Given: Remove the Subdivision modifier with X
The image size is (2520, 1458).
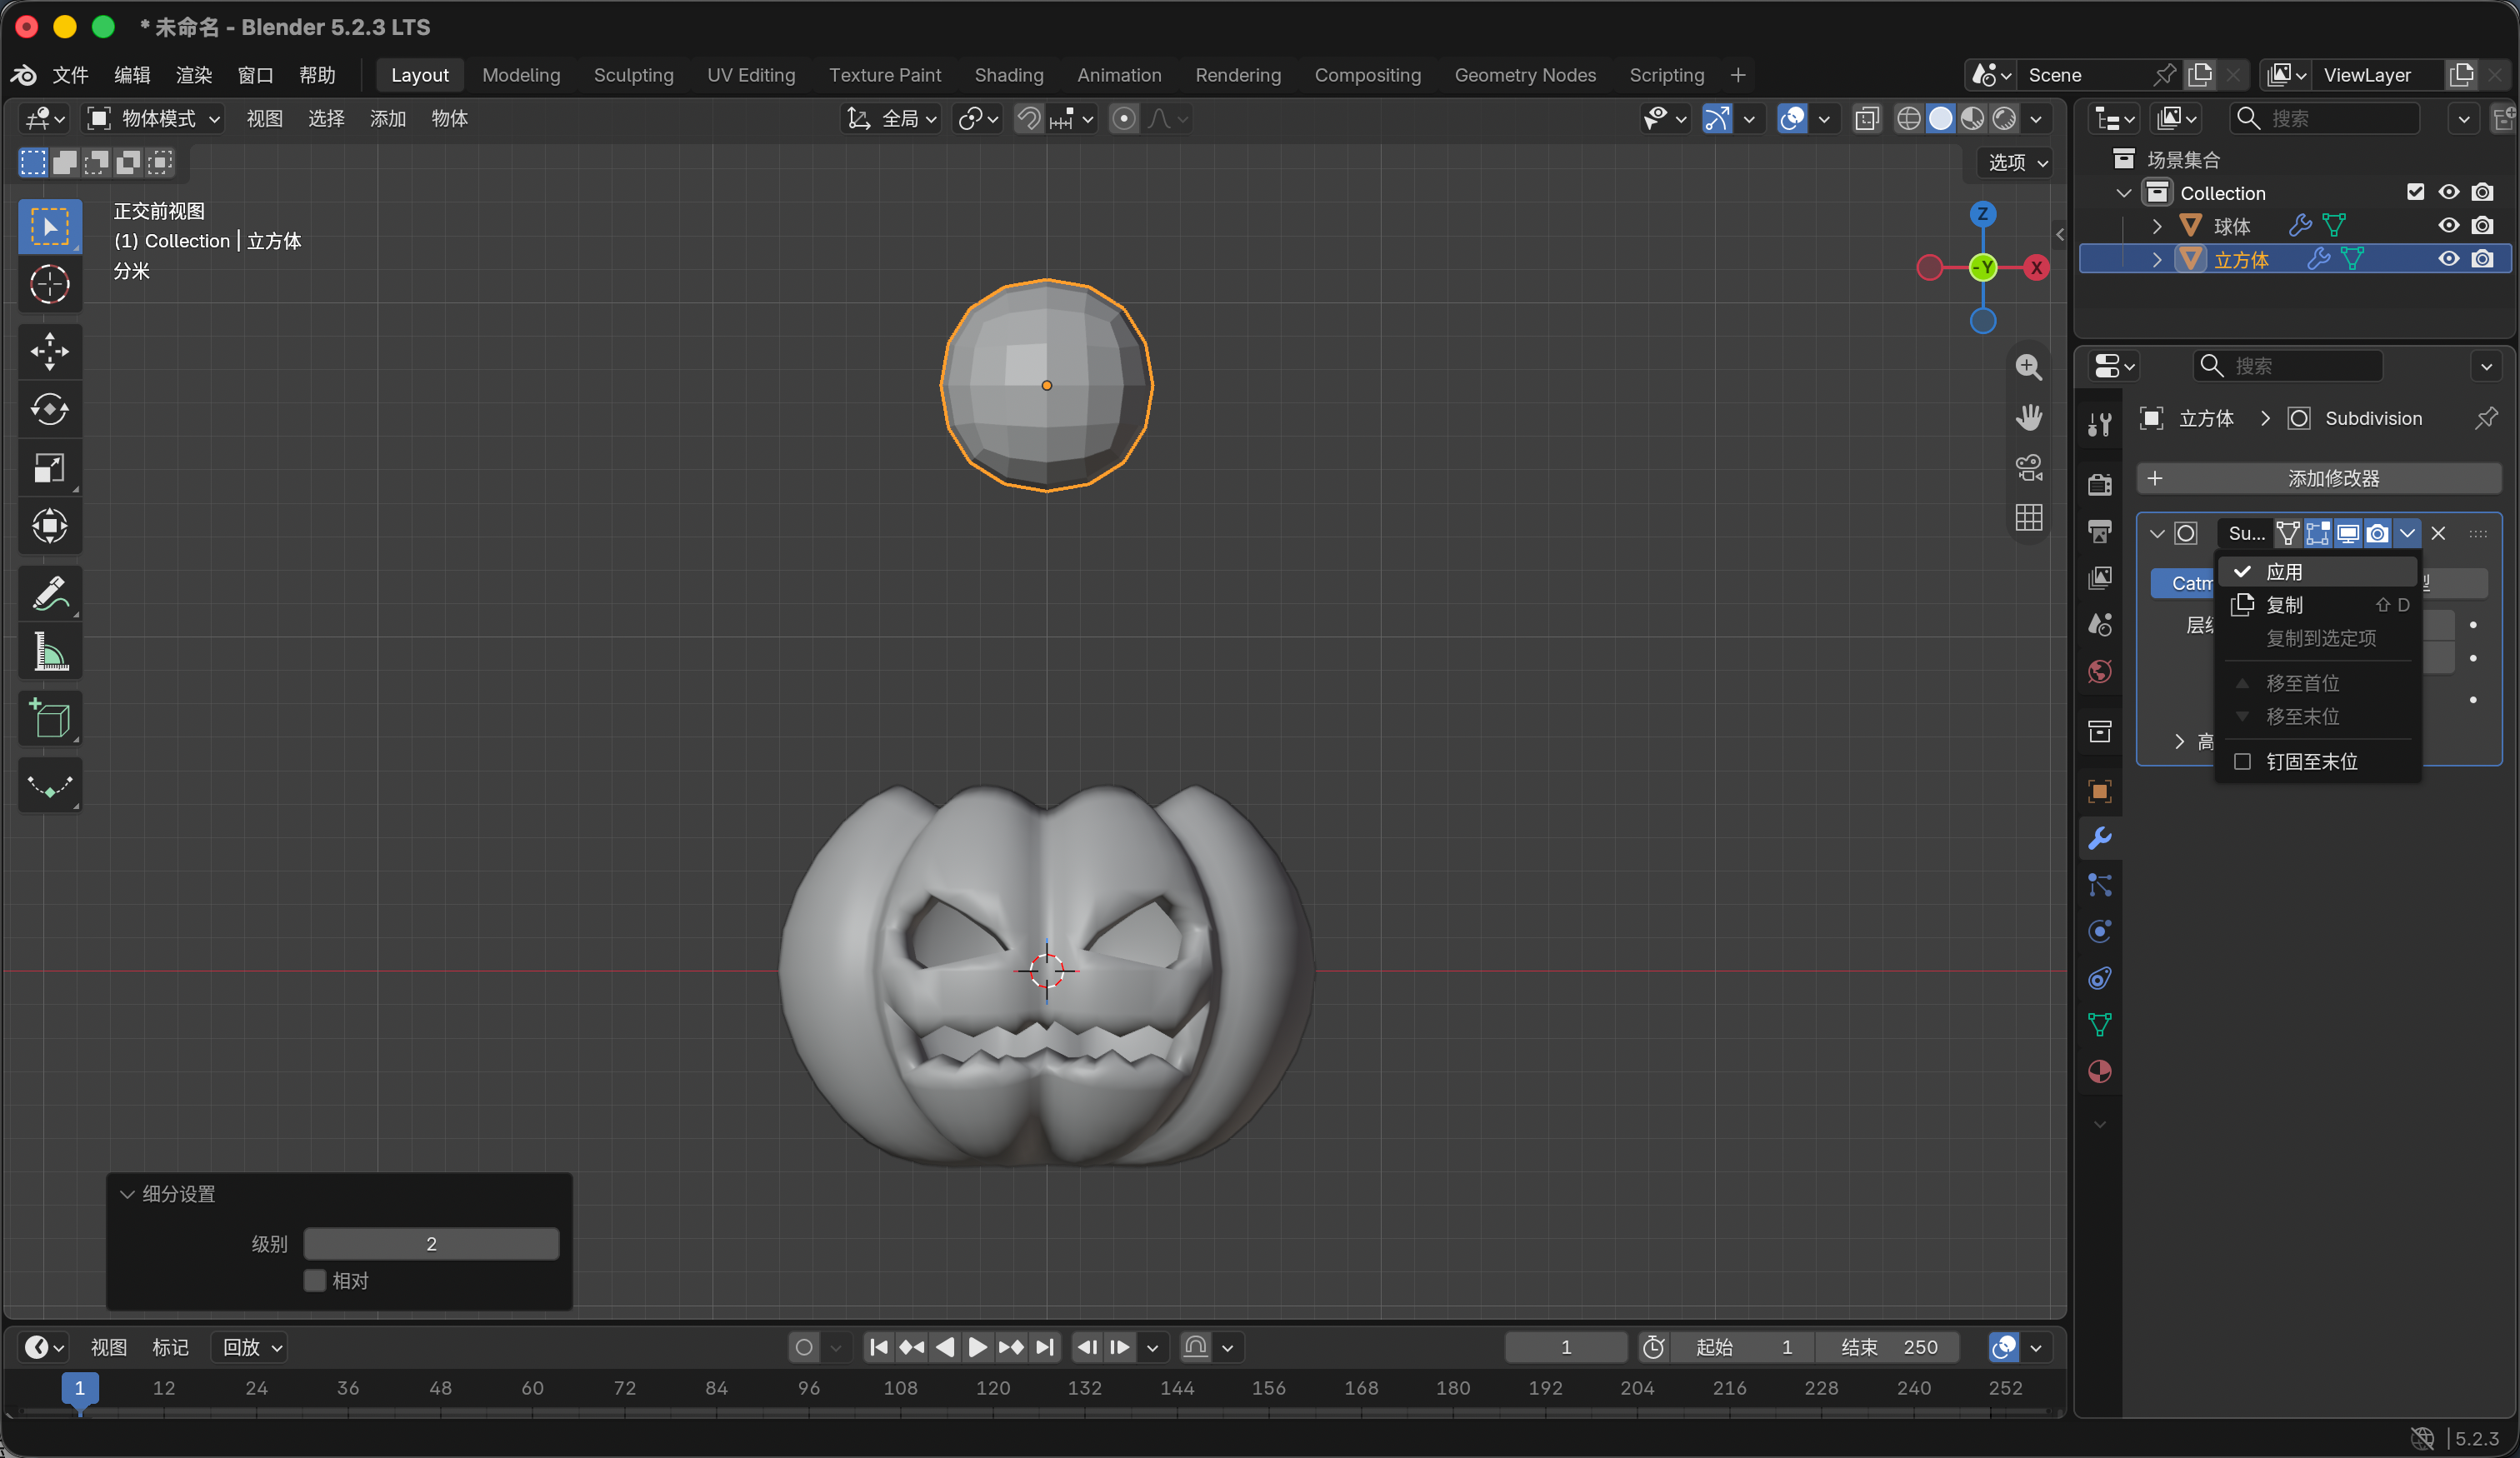Looking at the screenshot, I should pyautogui.click(x=2438, y=533).
